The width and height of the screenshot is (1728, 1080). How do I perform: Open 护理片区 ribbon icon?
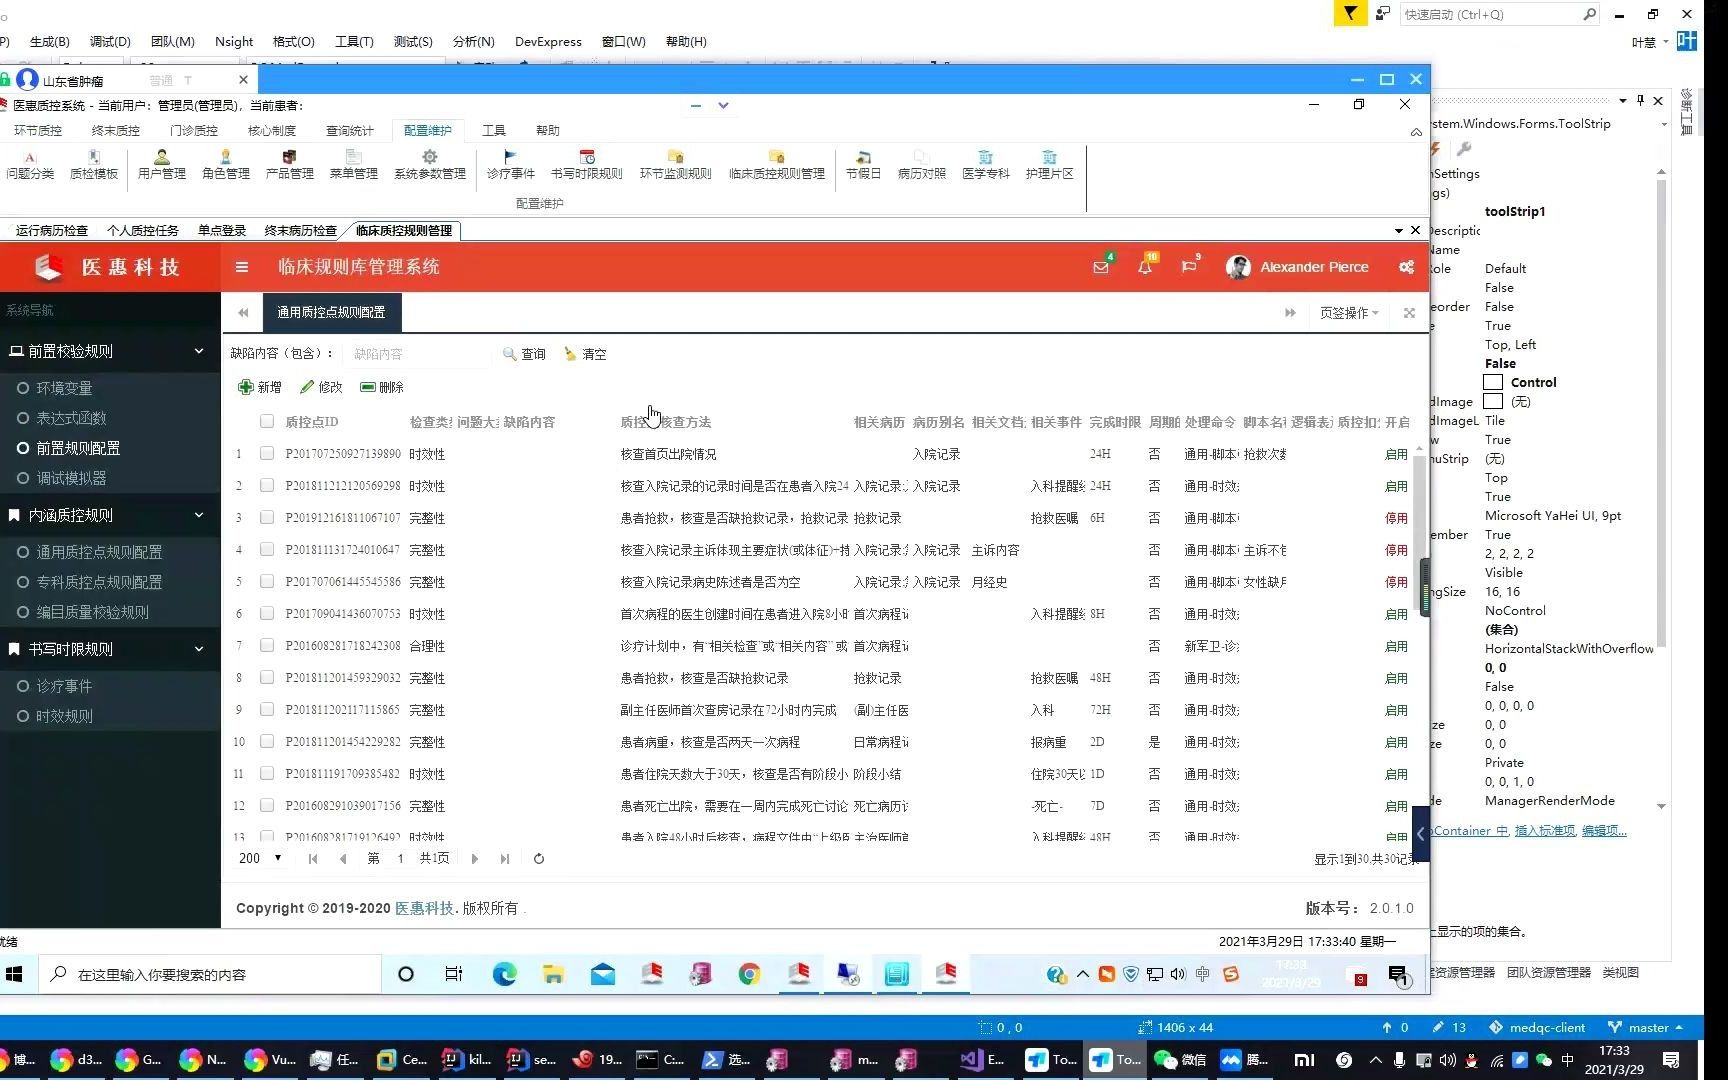1050,165
